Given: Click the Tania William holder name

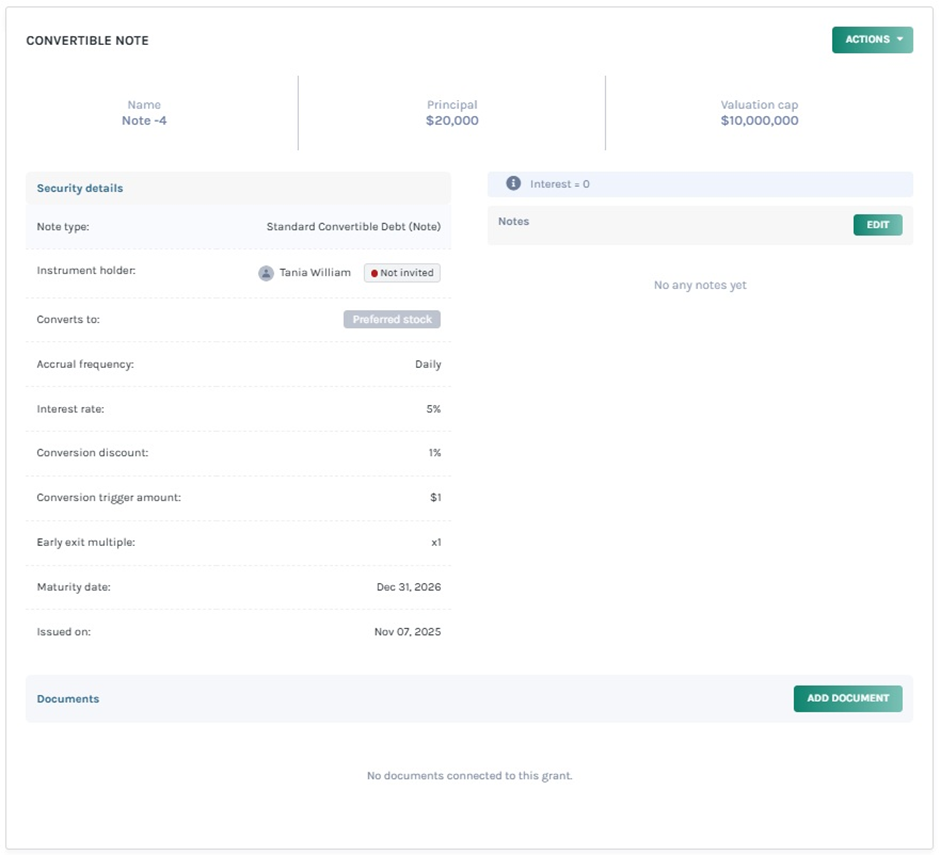Looking at the screenshot, I should pos(315,273).
